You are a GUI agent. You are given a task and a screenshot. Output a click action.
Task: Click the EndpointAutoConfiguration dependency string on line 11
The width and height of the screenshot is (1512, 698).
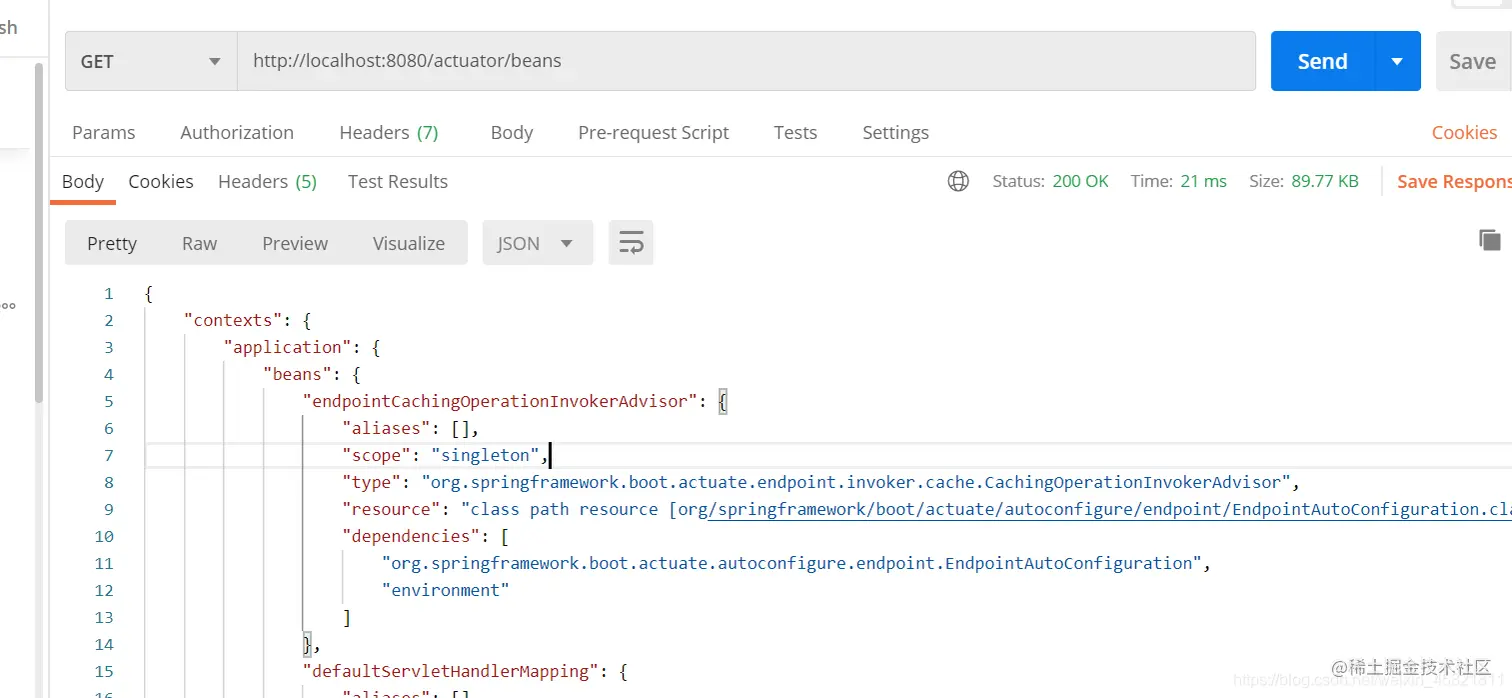792,563
